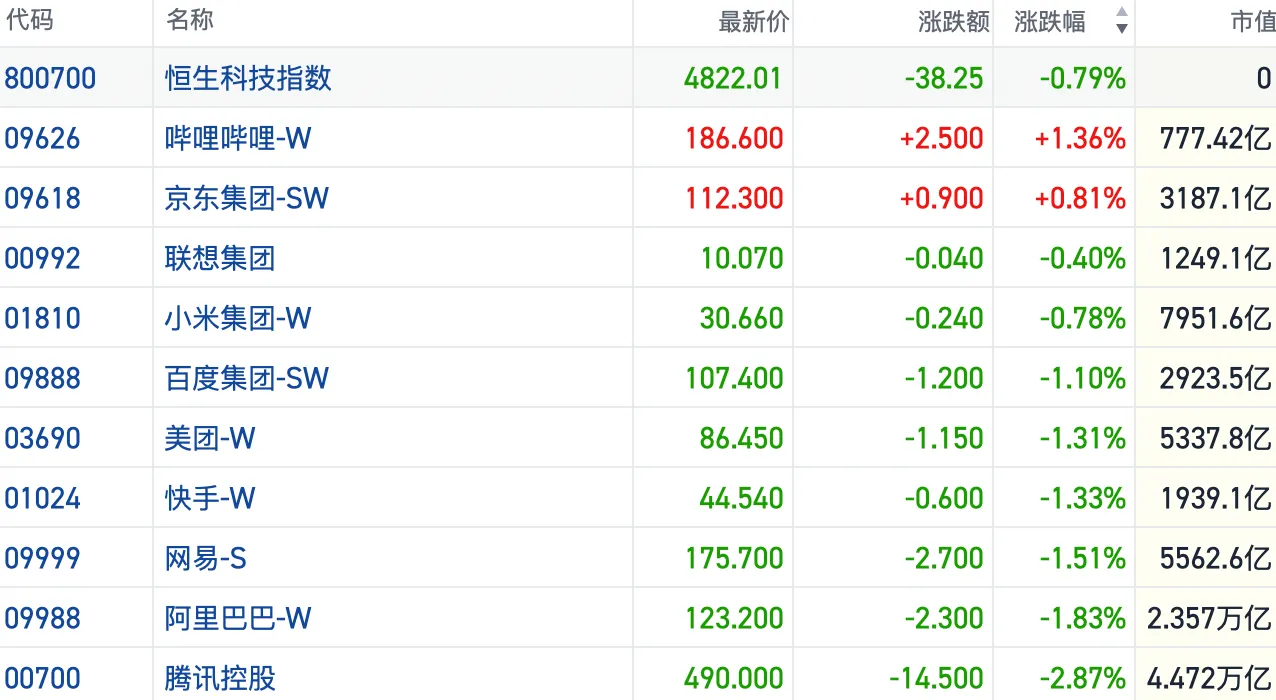
Task: Select 小米集团-W stock name
Action: 238,318
